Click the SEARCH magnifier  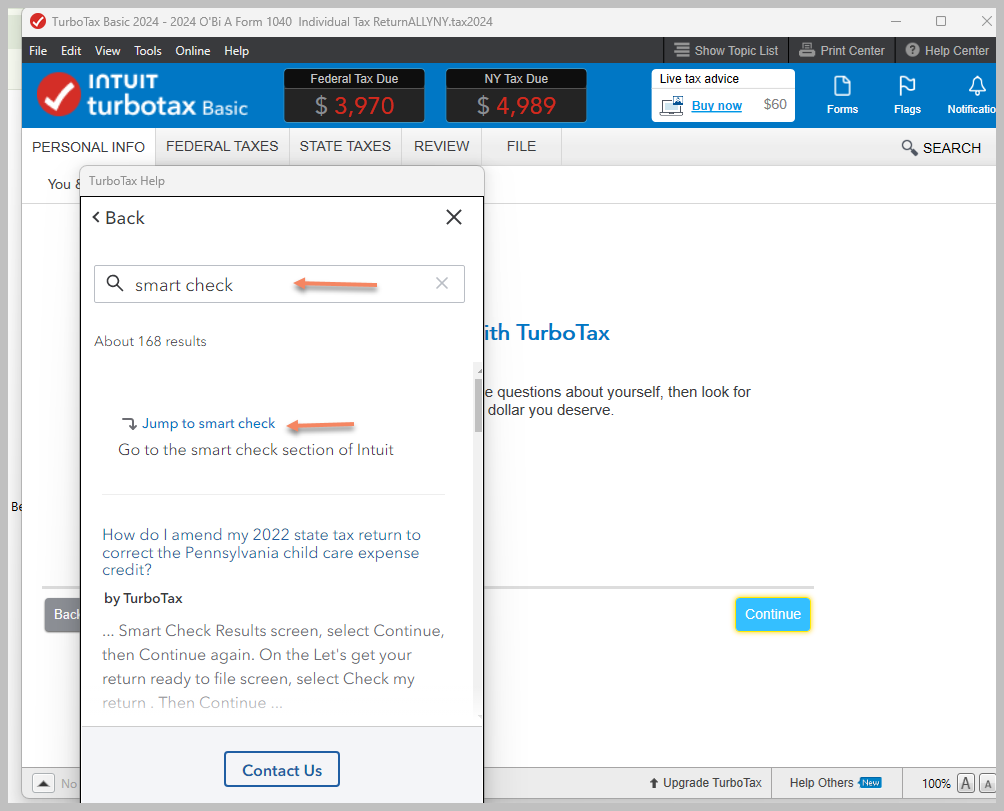[x=909, y=148]
